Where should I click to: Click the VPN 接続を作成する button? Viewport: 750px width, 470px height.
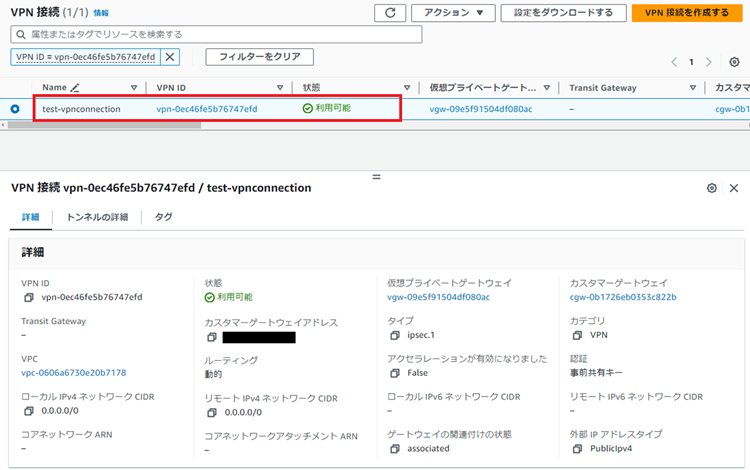click(686, 13)
